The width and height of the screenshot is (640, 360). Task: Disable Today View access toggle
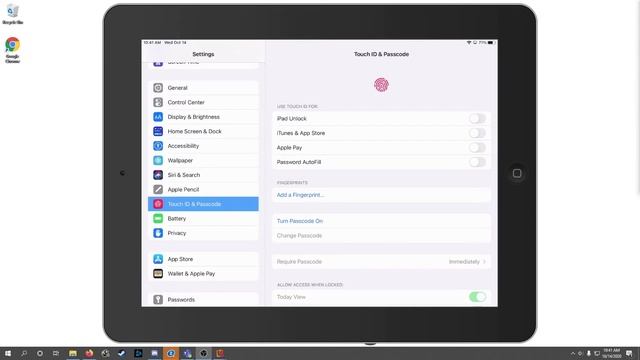pyautogui.click(x=477, y=297)
